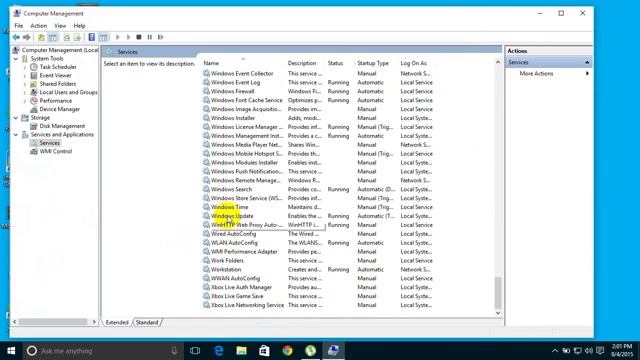Select Local Users and Groups node
The width and height of the screenshot is (640, 360).
[x=68, y=92]
